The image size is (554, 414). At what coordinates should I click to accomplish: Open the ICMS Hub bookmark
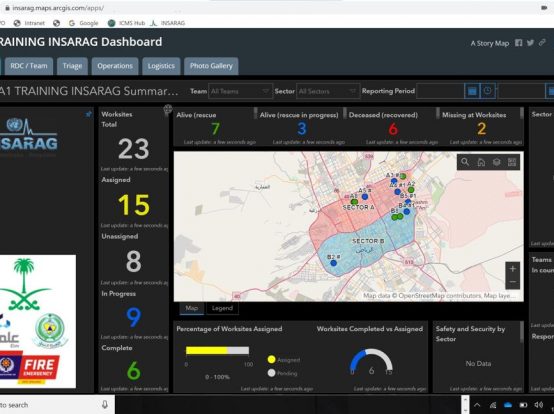126,23
